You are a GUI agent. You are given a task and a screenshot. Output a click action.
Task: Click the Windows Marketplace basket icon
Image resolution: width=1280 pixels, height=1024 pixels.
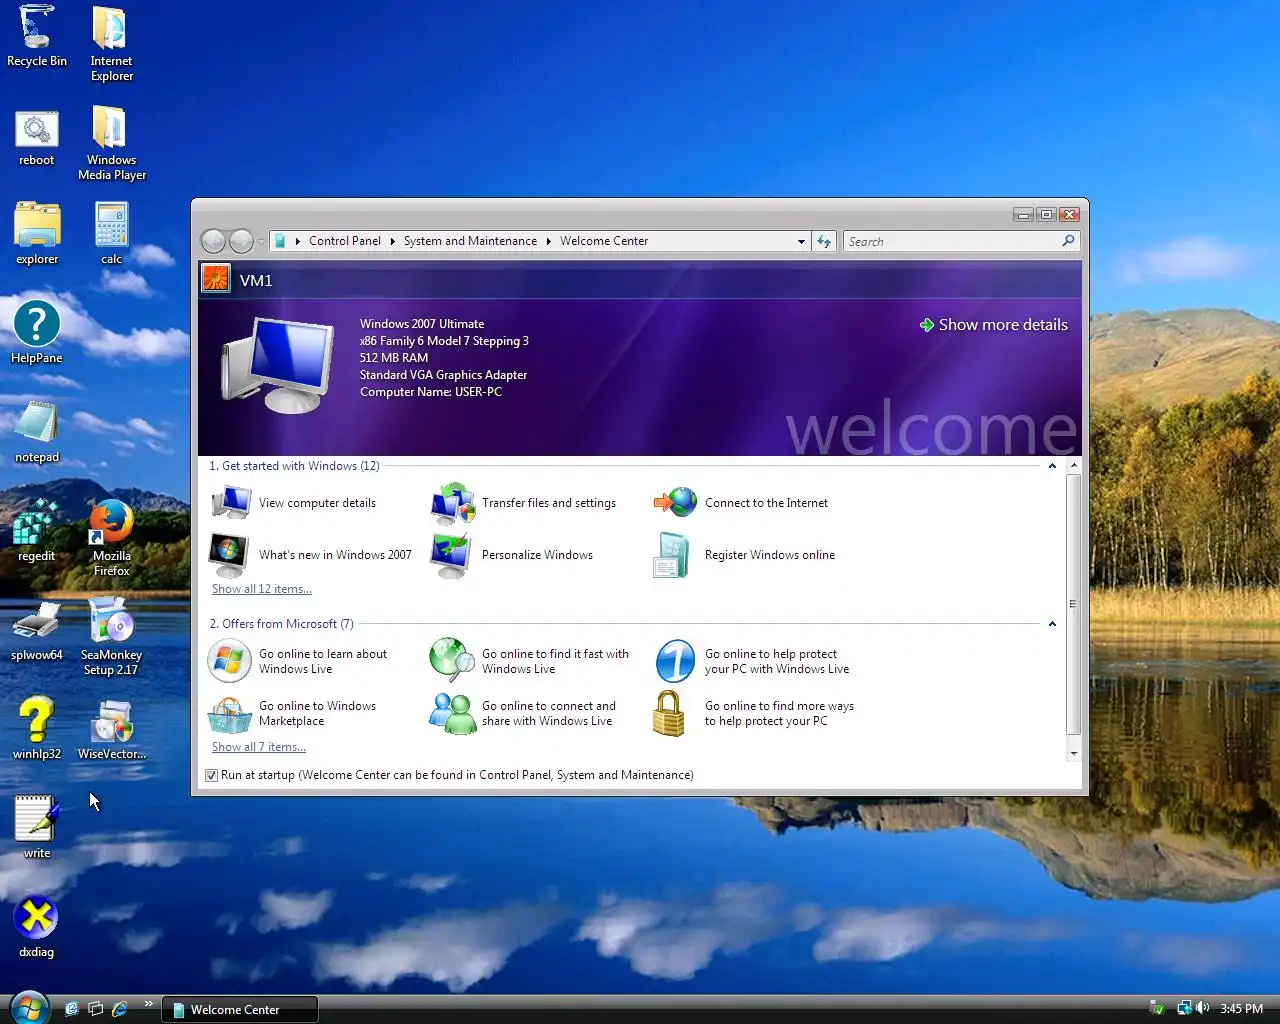(x=229, y=714)
